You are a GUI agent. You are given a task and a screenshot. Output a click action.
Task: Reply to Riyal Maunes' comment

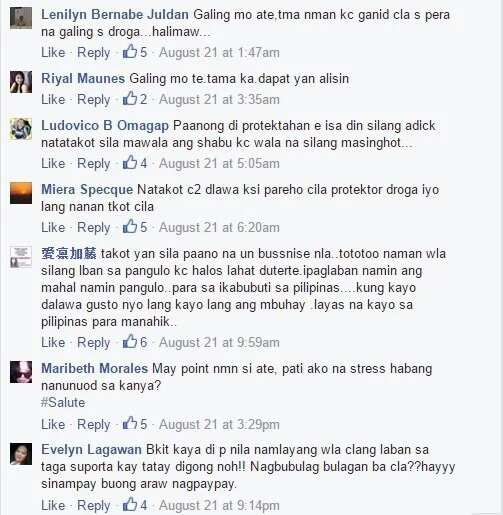point(94,99)
